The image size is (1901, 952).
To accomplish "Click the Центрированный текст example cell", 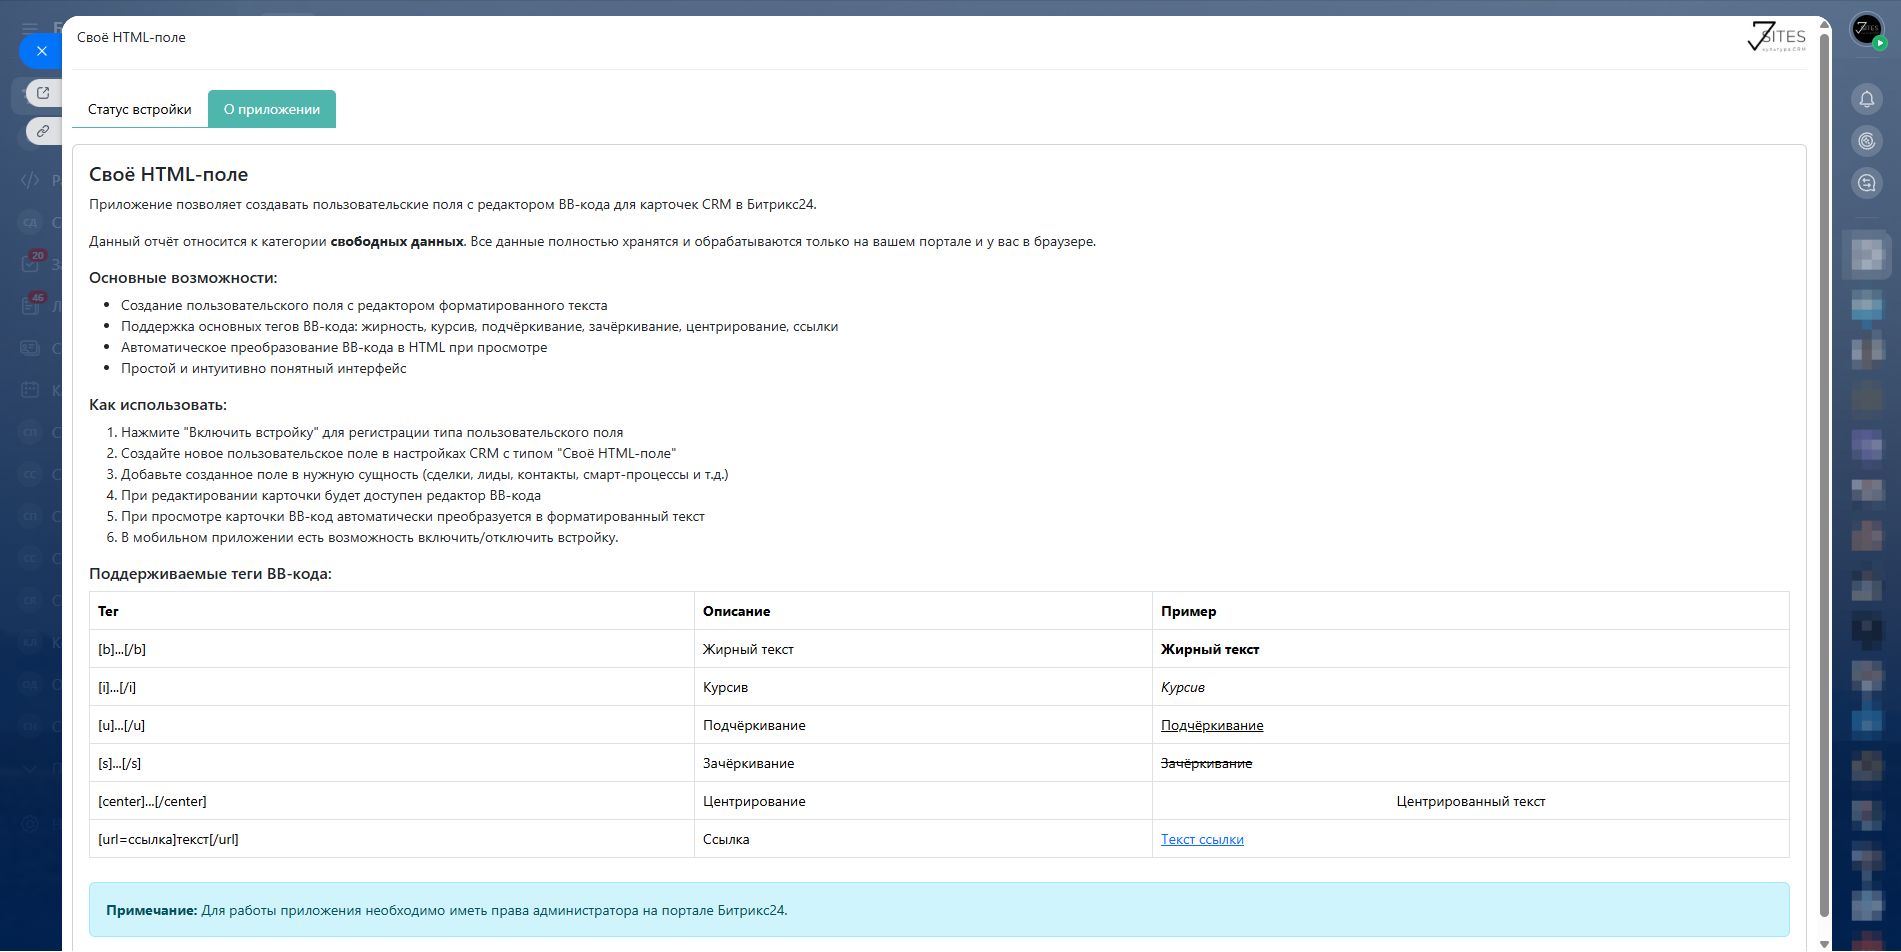I will click(x=1470, y=801).
